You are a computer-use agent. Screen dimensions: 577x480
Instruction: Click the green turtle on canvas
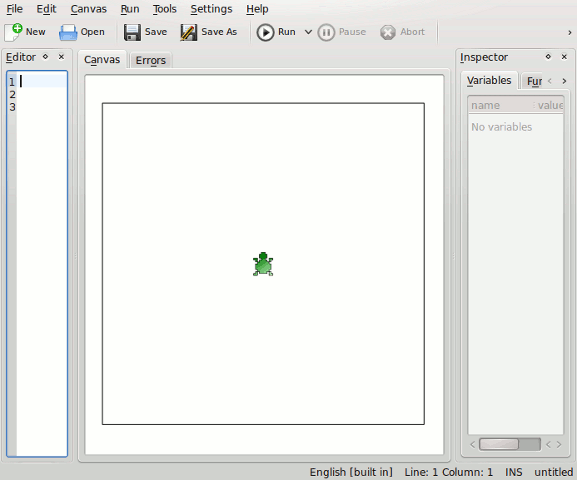pos(263,264)
